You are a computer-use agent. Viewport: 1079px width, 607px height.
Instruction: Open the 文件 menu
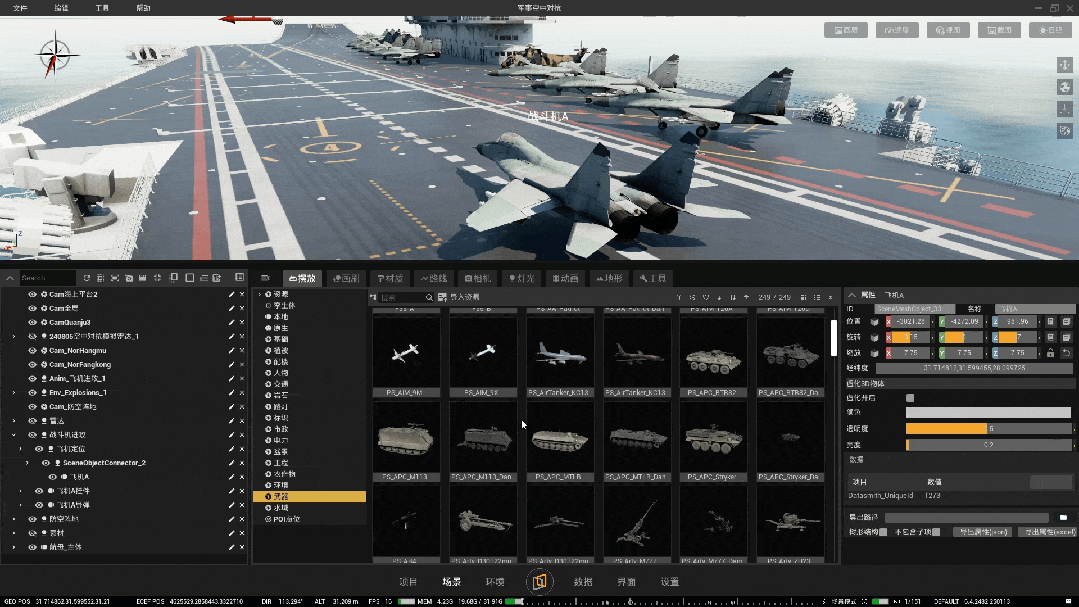[20, 7]
